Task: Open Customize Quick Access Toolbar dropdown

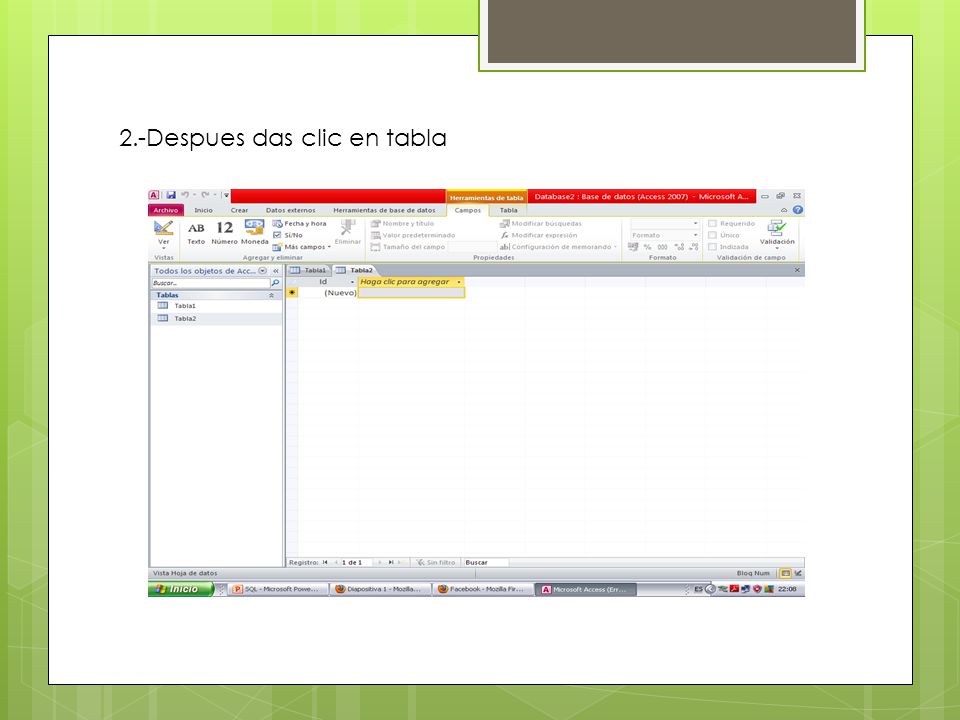Action: click(x=226, y=195)
